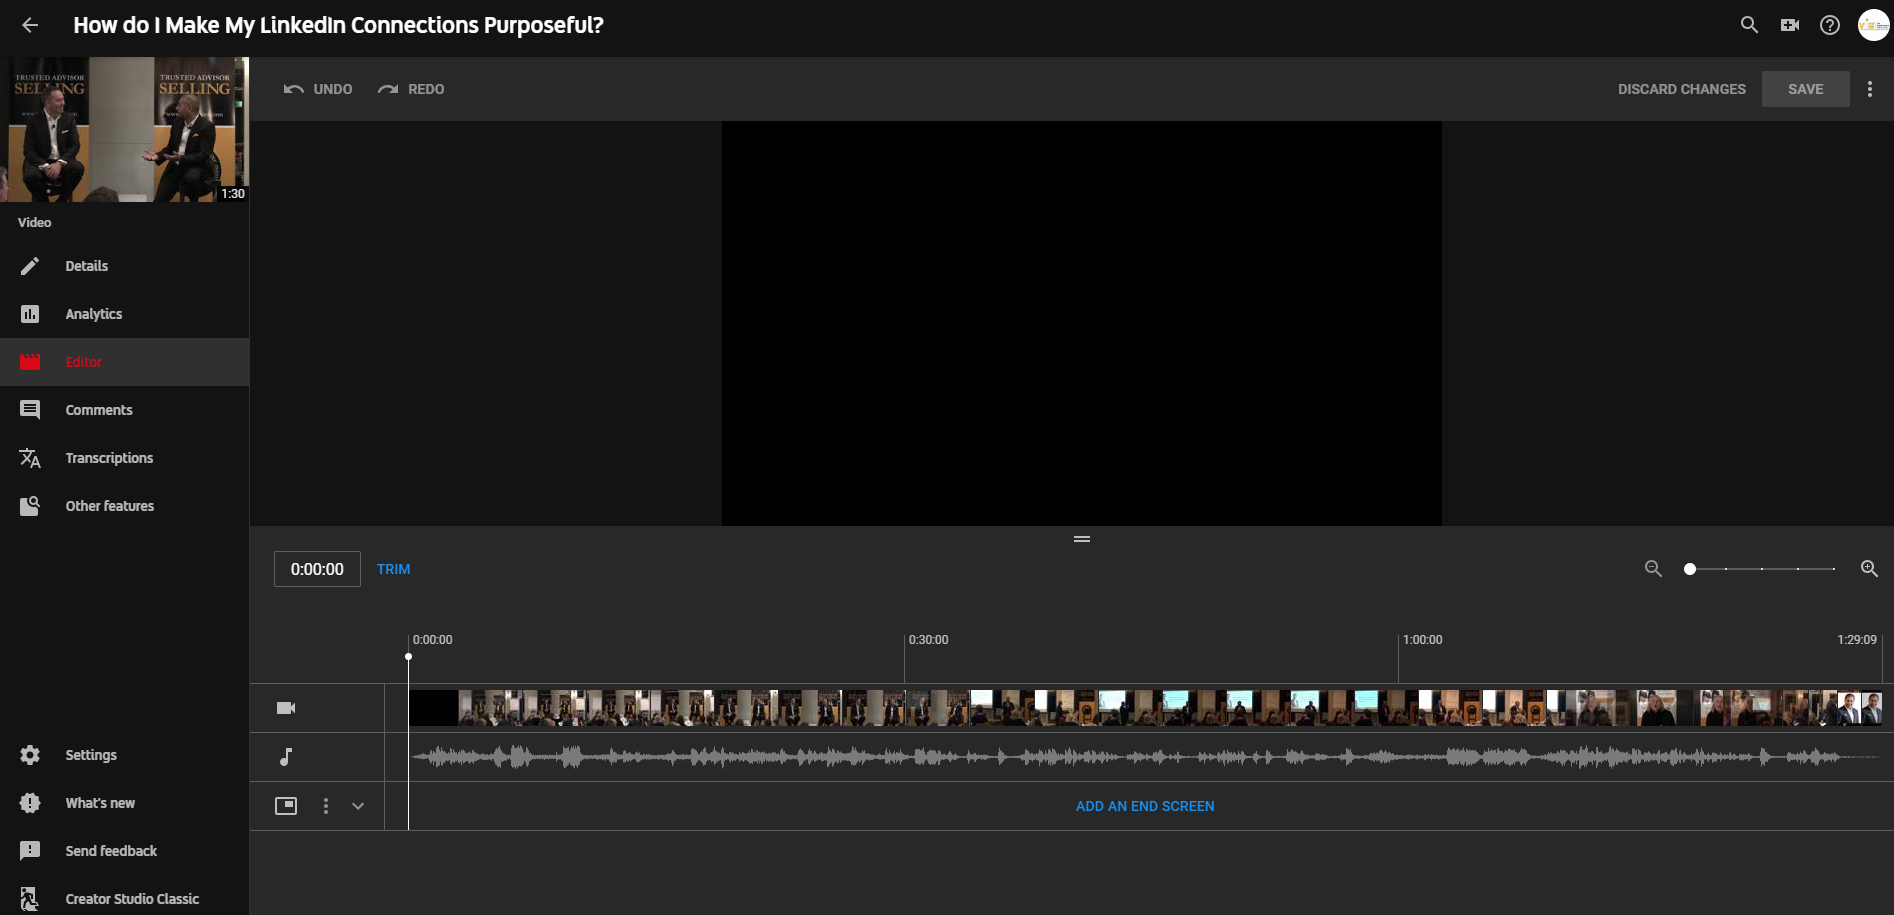Click the video track camera icon
Viewport: 1894px width, 915px height.
[286, 707]
